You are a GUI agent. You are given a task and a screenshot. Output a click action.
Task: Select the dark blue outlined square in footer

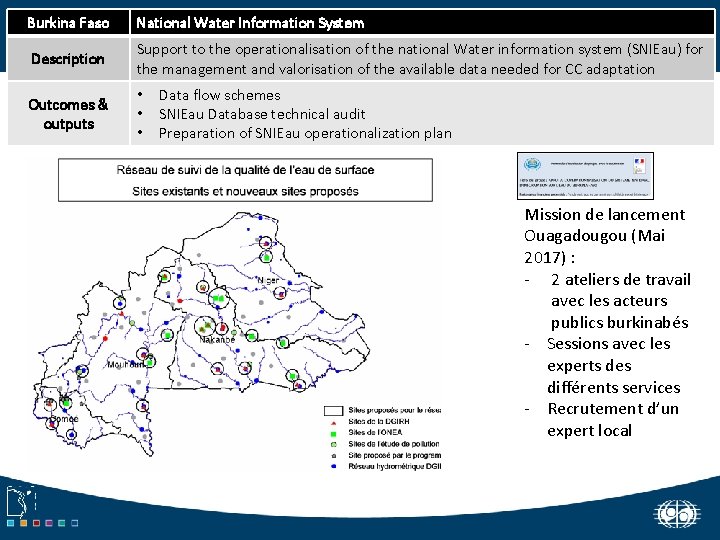pos(75,523)
